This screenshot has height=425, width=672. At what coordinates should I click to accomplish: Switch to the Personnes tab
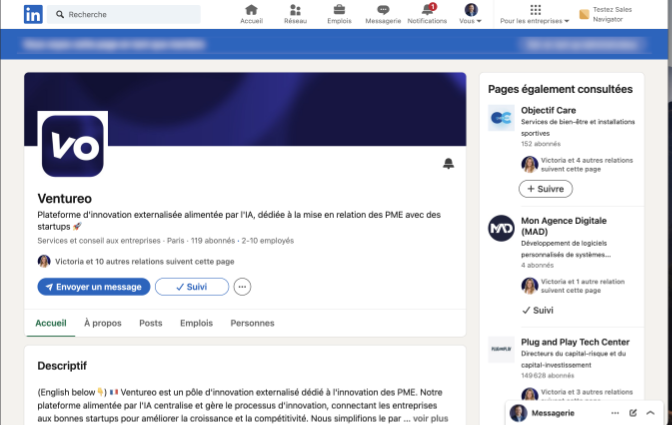(252, 323)
